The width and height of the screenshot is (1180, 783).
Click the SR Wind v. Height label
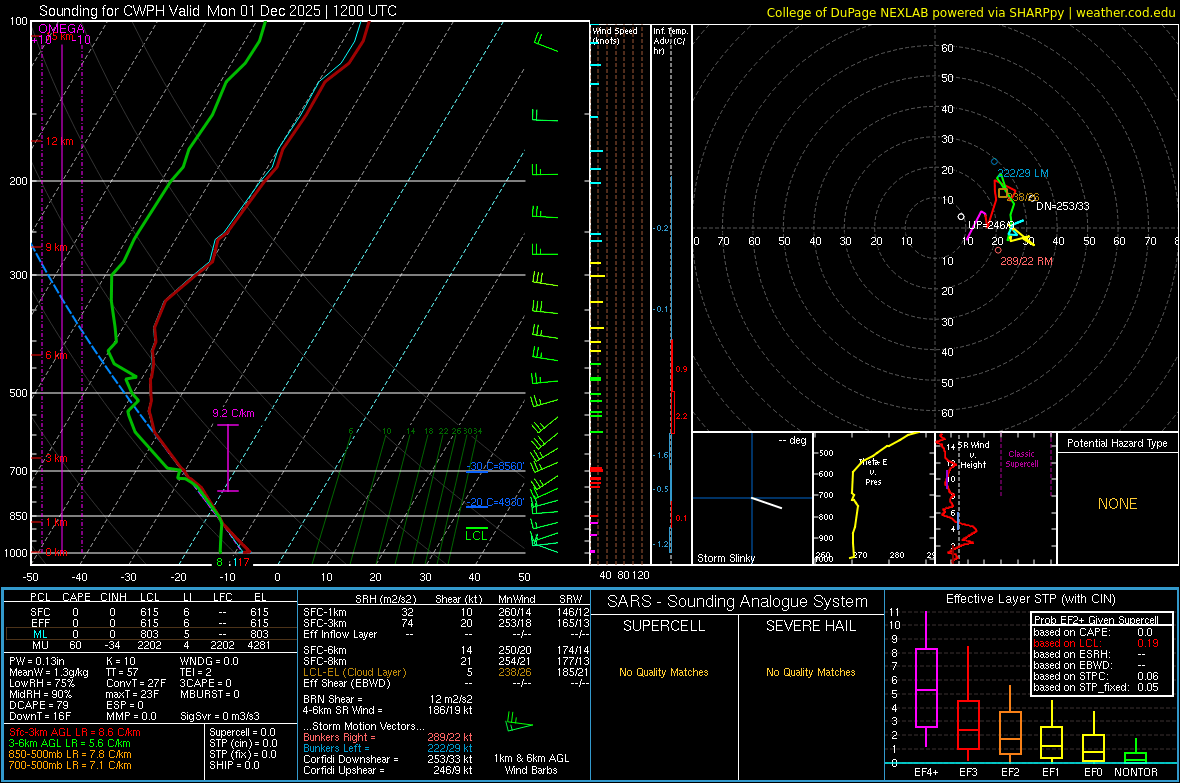973,455
